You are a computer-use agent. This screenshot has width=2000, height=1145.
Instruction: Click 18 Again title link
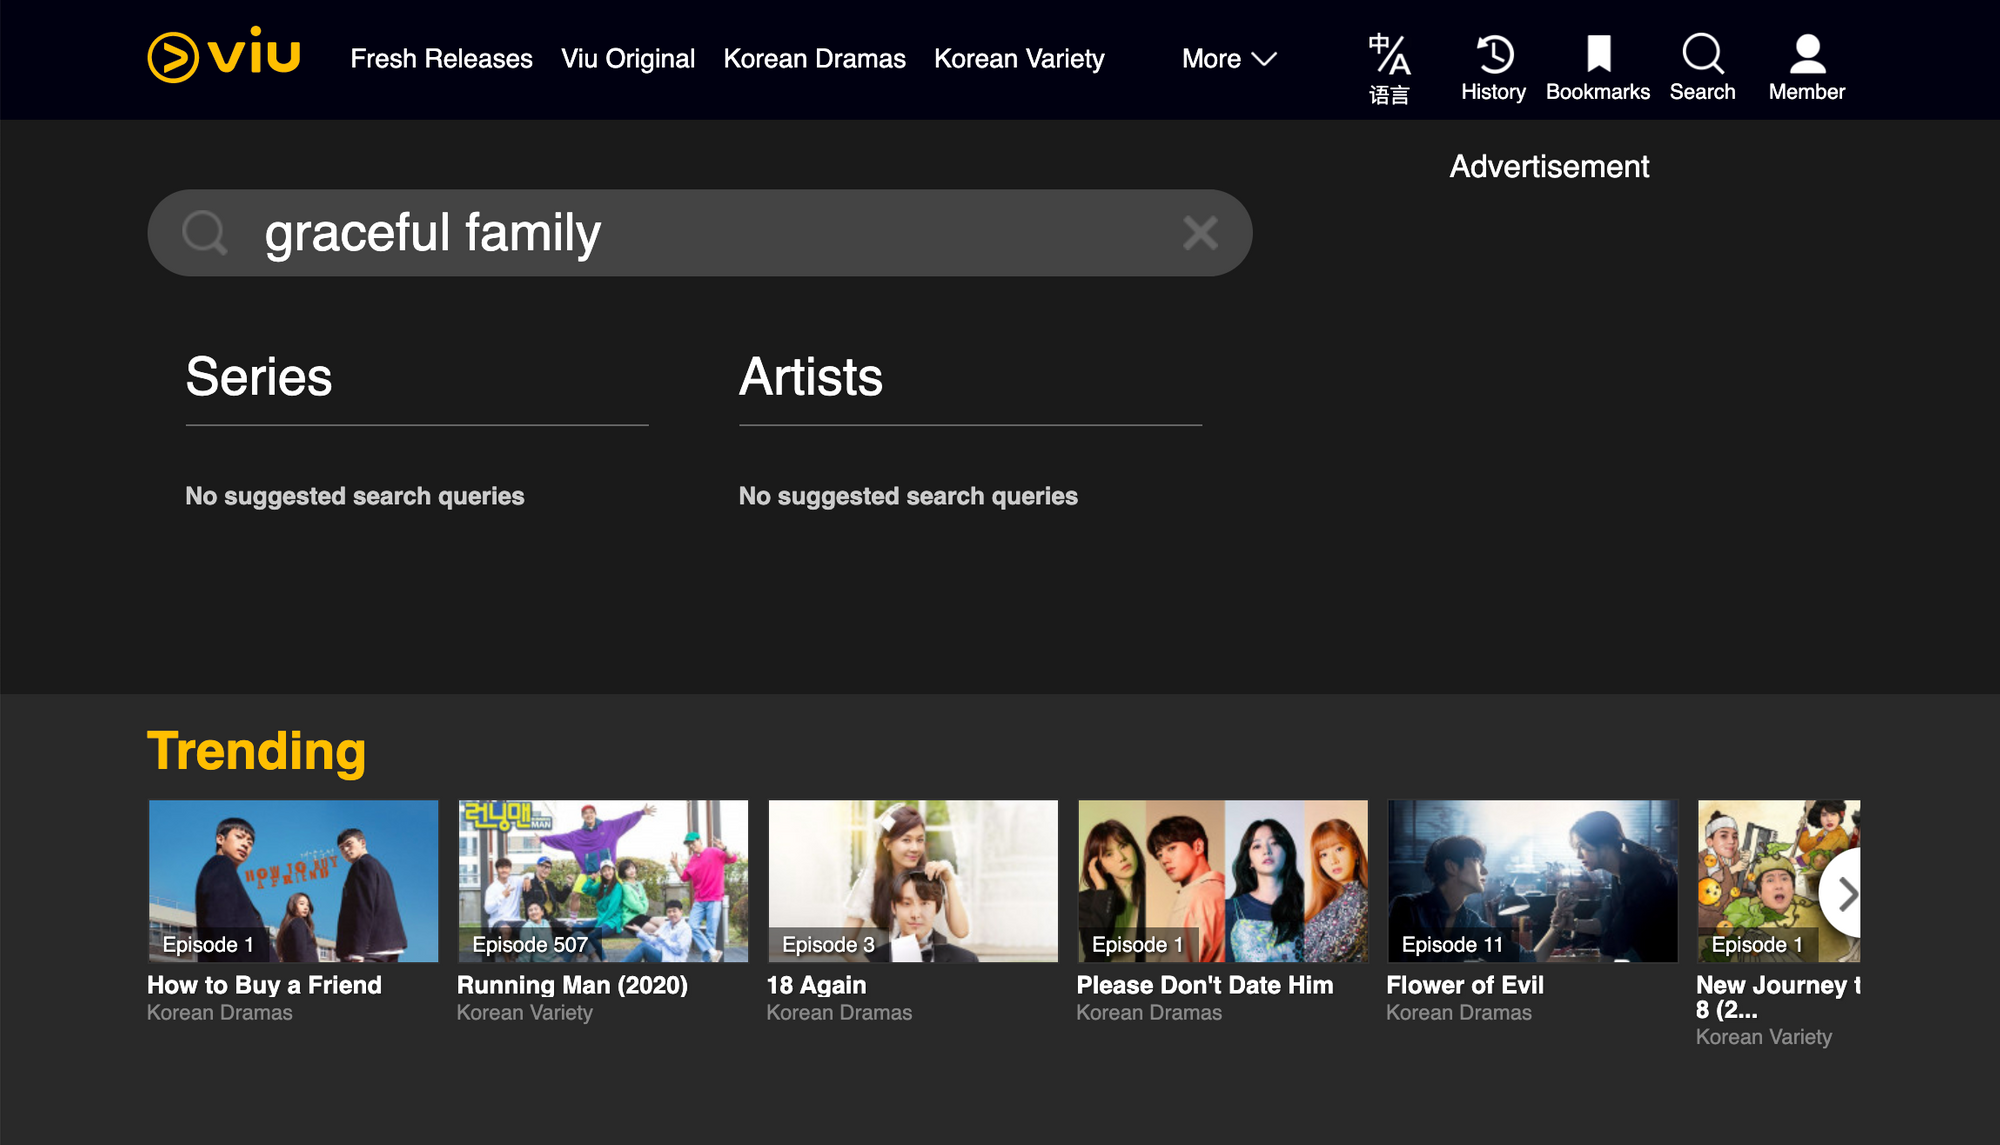pos(816,985)
